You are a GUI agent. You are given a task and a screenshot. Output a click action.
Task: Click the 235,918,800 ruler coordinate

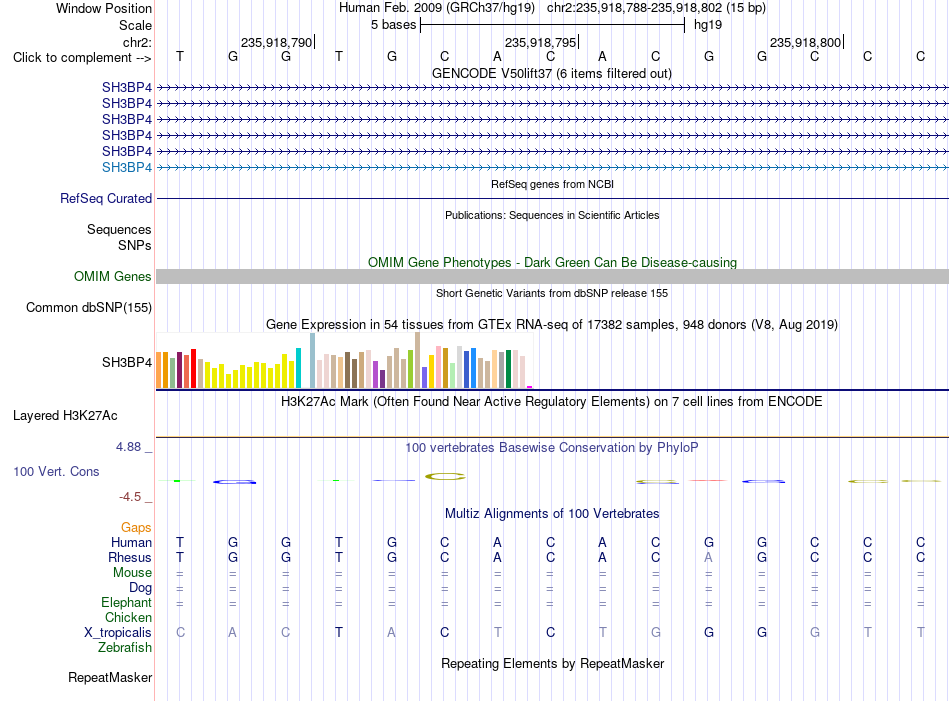pyautogui.click(x=805, y=42)
